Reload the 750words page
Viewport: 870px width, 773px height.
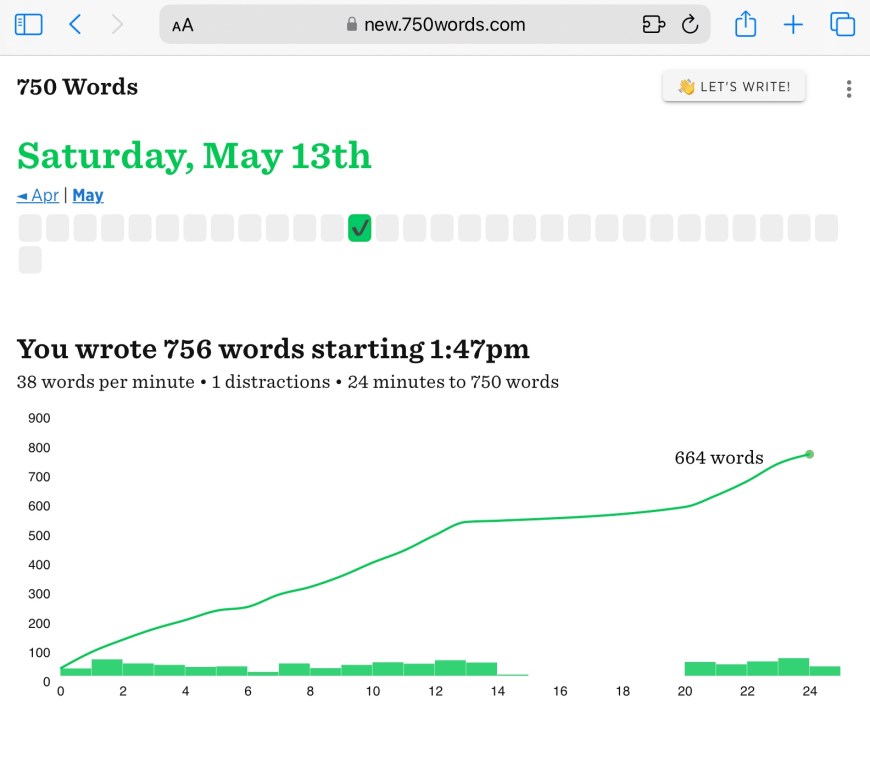[x=689, y=25]
